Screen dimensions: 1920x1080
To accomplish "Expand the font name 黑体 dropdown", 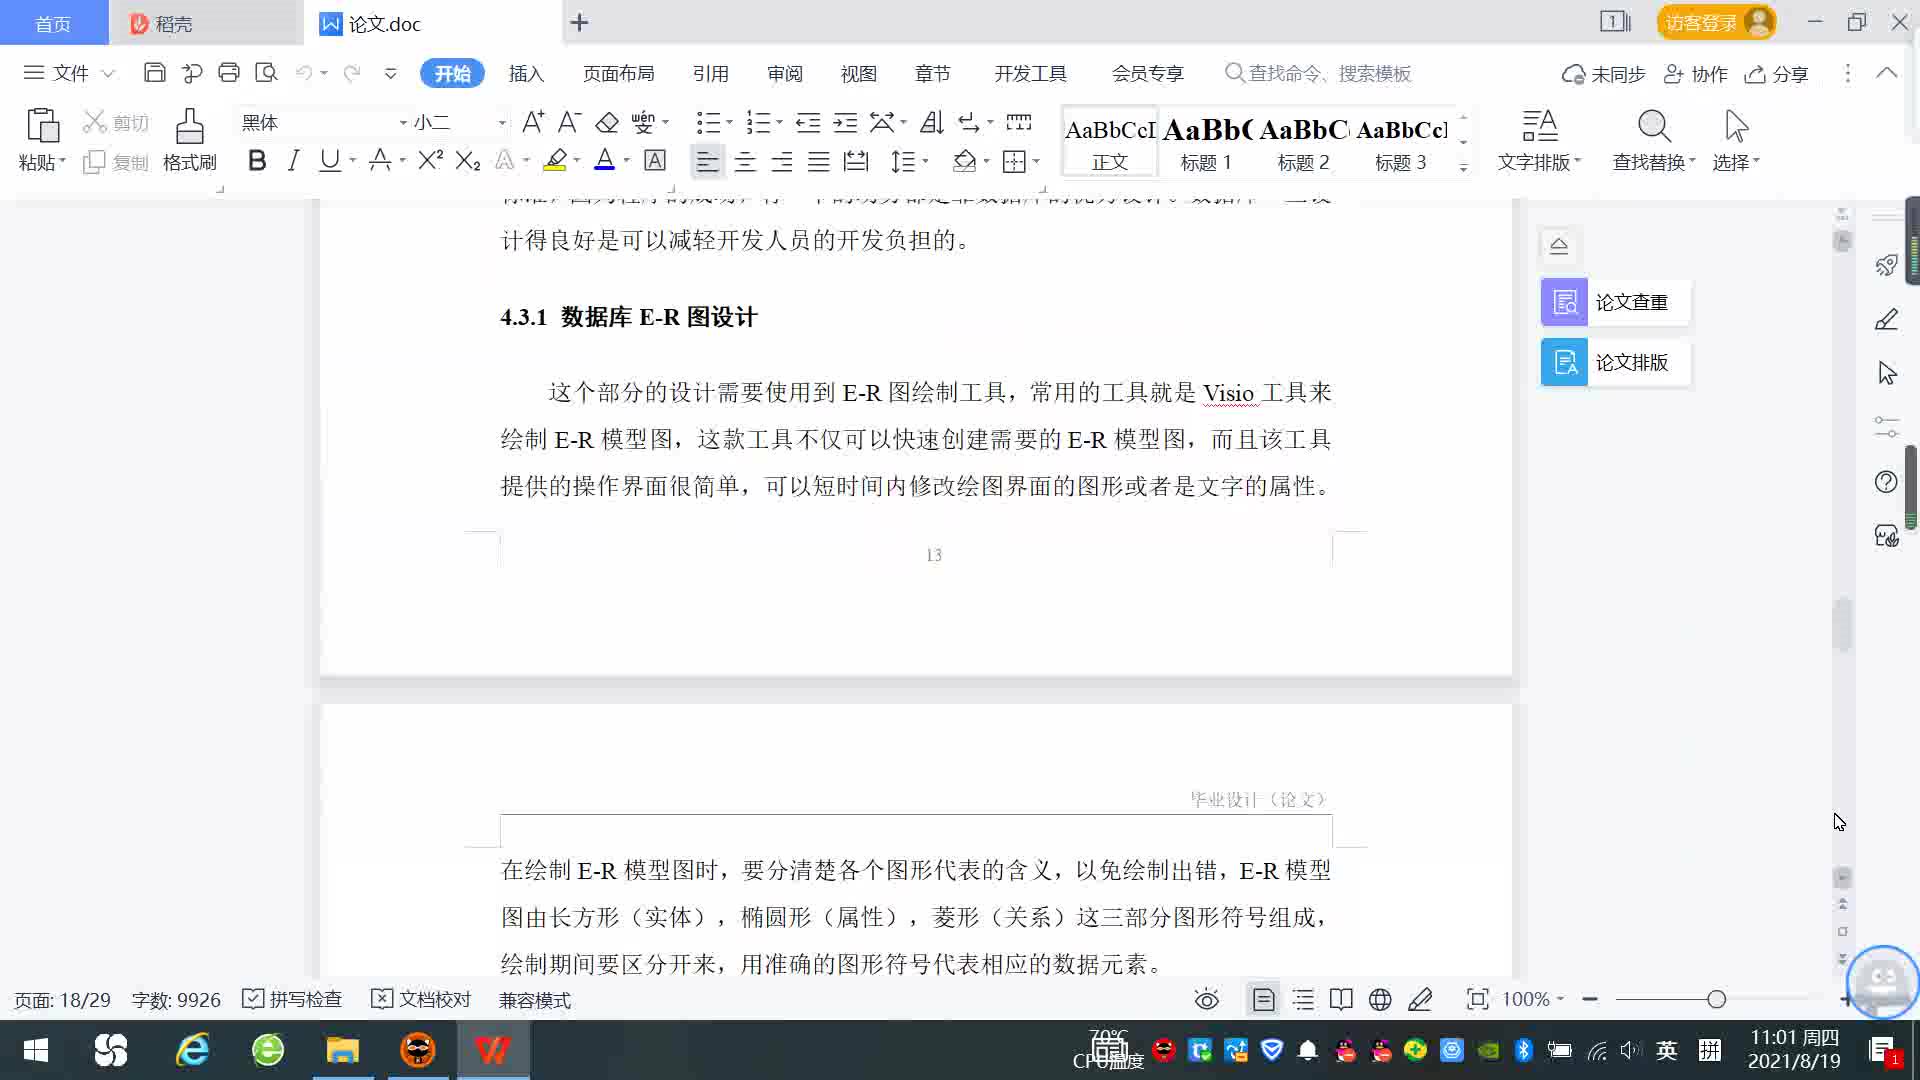I will 403,122.
